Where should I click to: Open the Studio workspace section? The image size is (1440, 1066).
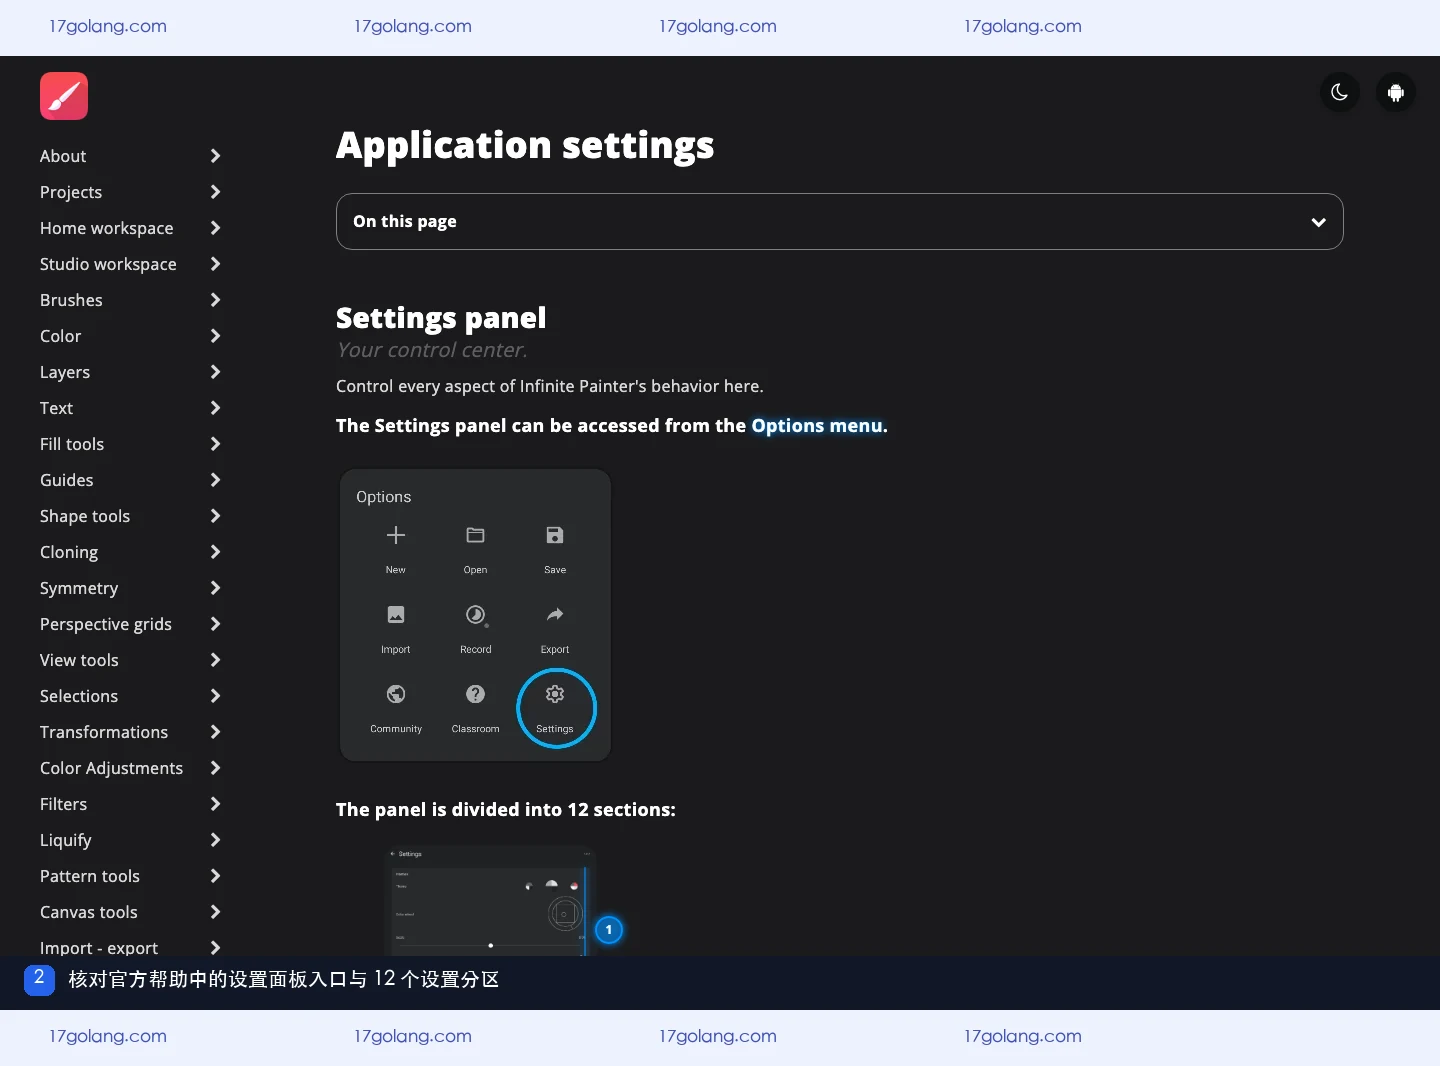(x=108, y=264)
